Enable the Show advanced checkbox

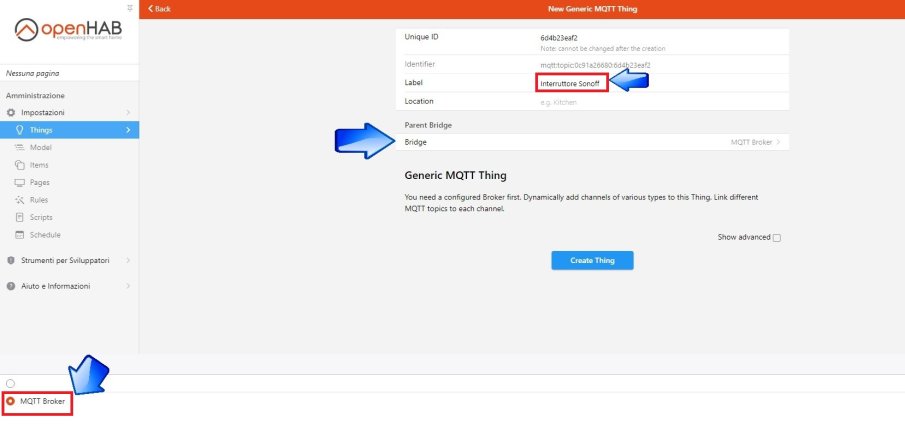pos(777,238)
